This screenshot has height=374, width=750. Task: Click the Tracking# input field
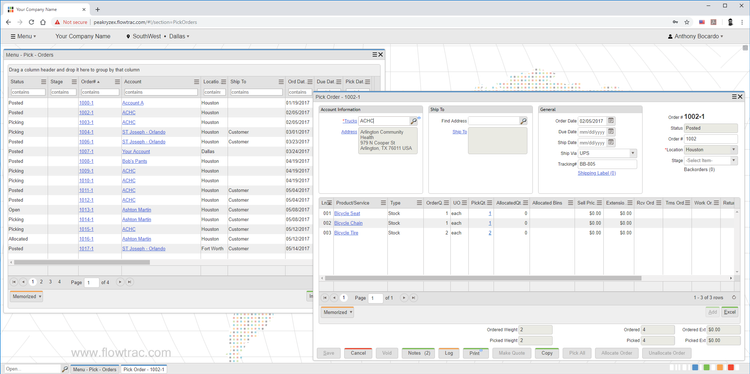(607, 164)
